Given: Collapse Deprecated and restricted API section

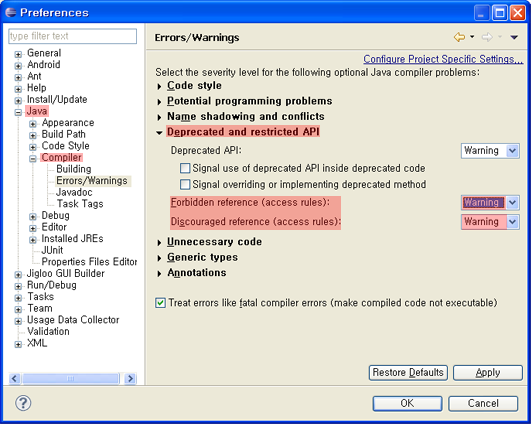Looking at the screenshot, I should coord(159,133).
